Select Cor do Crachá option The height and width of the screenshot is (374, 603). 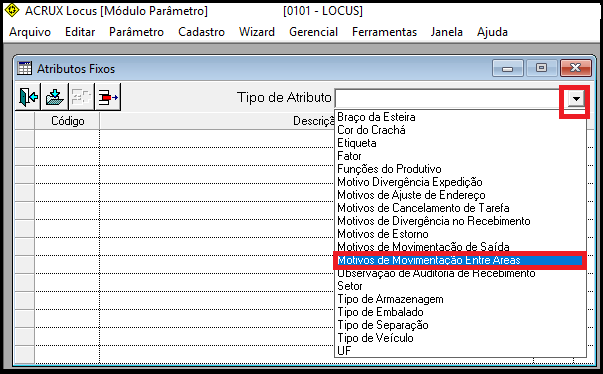[x=460, y=130]
